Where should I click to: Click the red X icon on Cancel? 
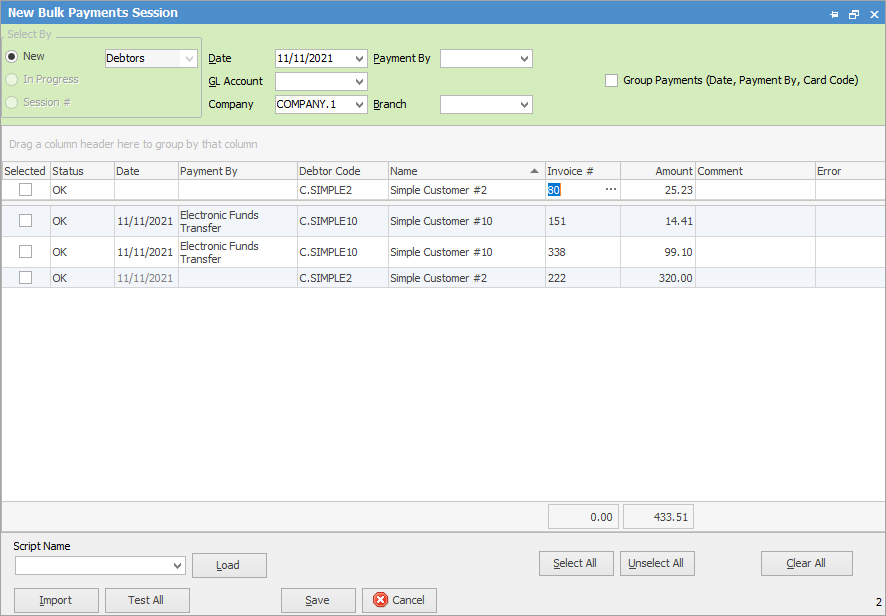pyautogui.click(x=380, y=600)
